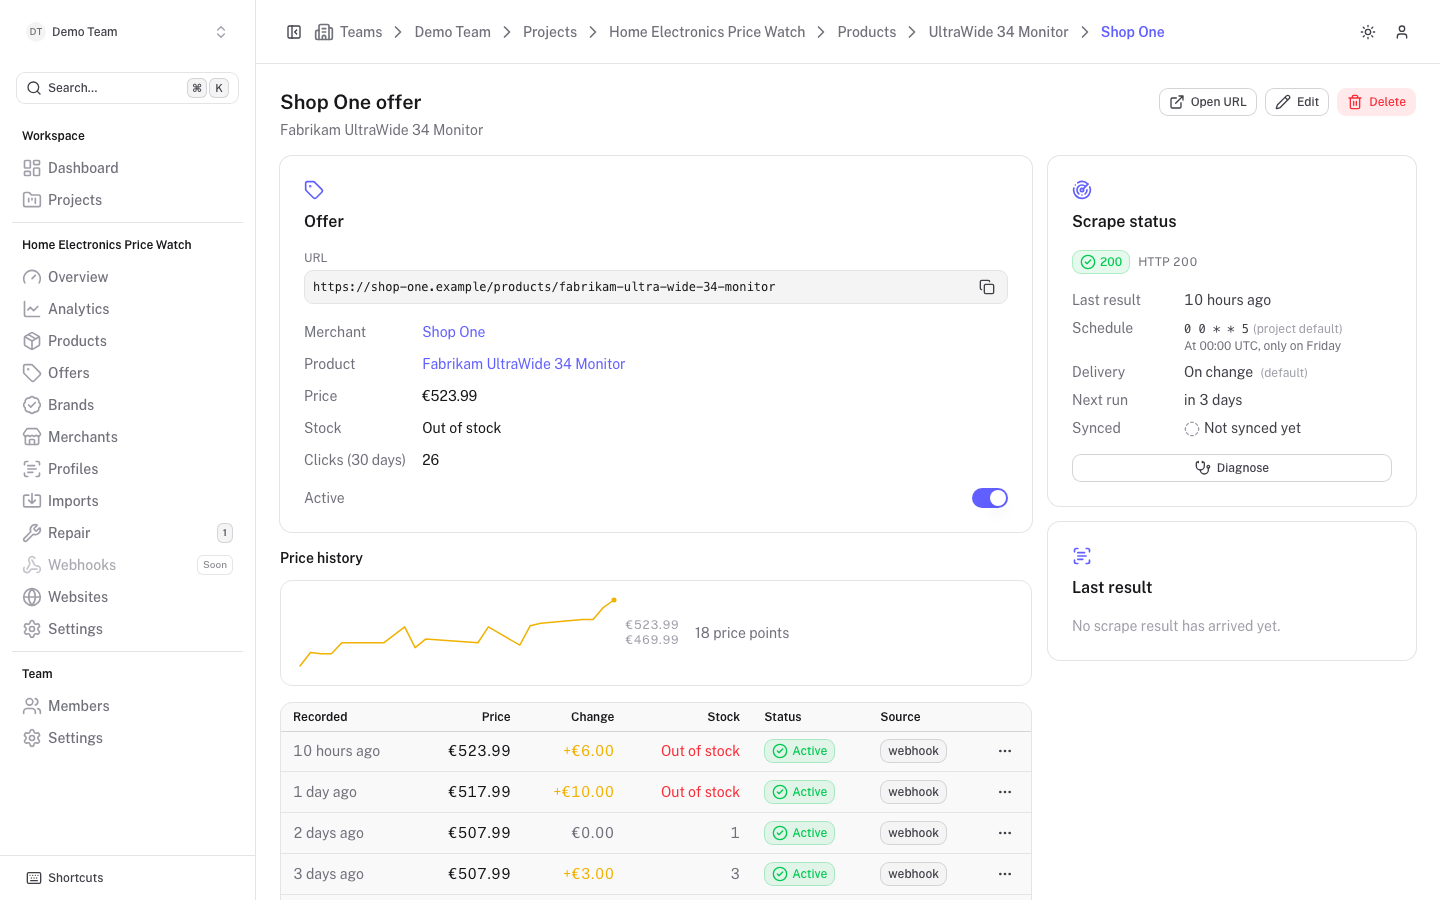
Task: Focus the sidebar Search field
Action: [x=127, y=88]
